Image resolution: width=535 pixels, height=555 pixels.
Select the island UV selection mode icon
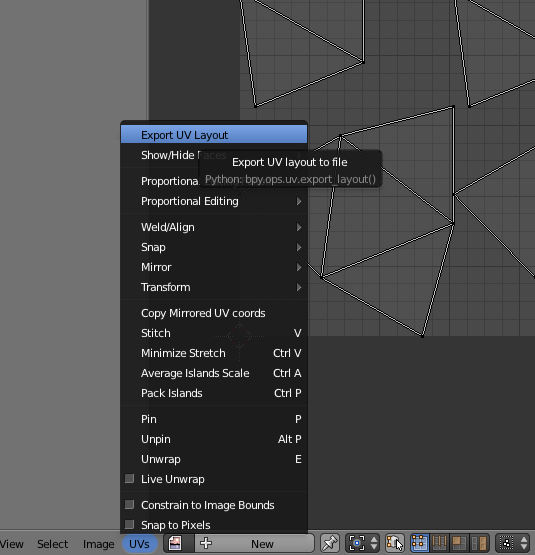pos(479,543)
